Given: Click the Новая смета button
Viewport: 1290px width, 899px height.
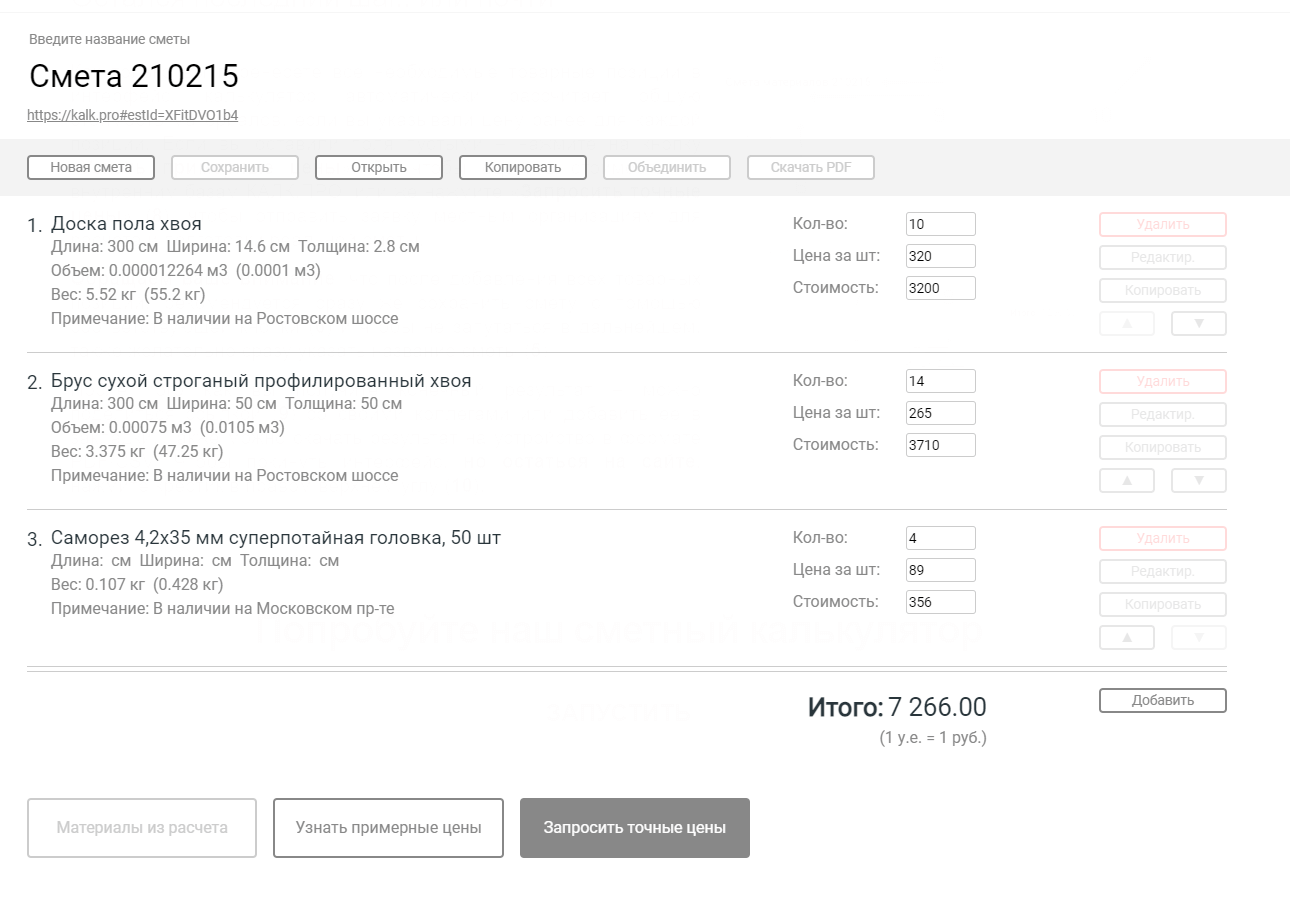Looking at the screenshot, I should (91, 168).
